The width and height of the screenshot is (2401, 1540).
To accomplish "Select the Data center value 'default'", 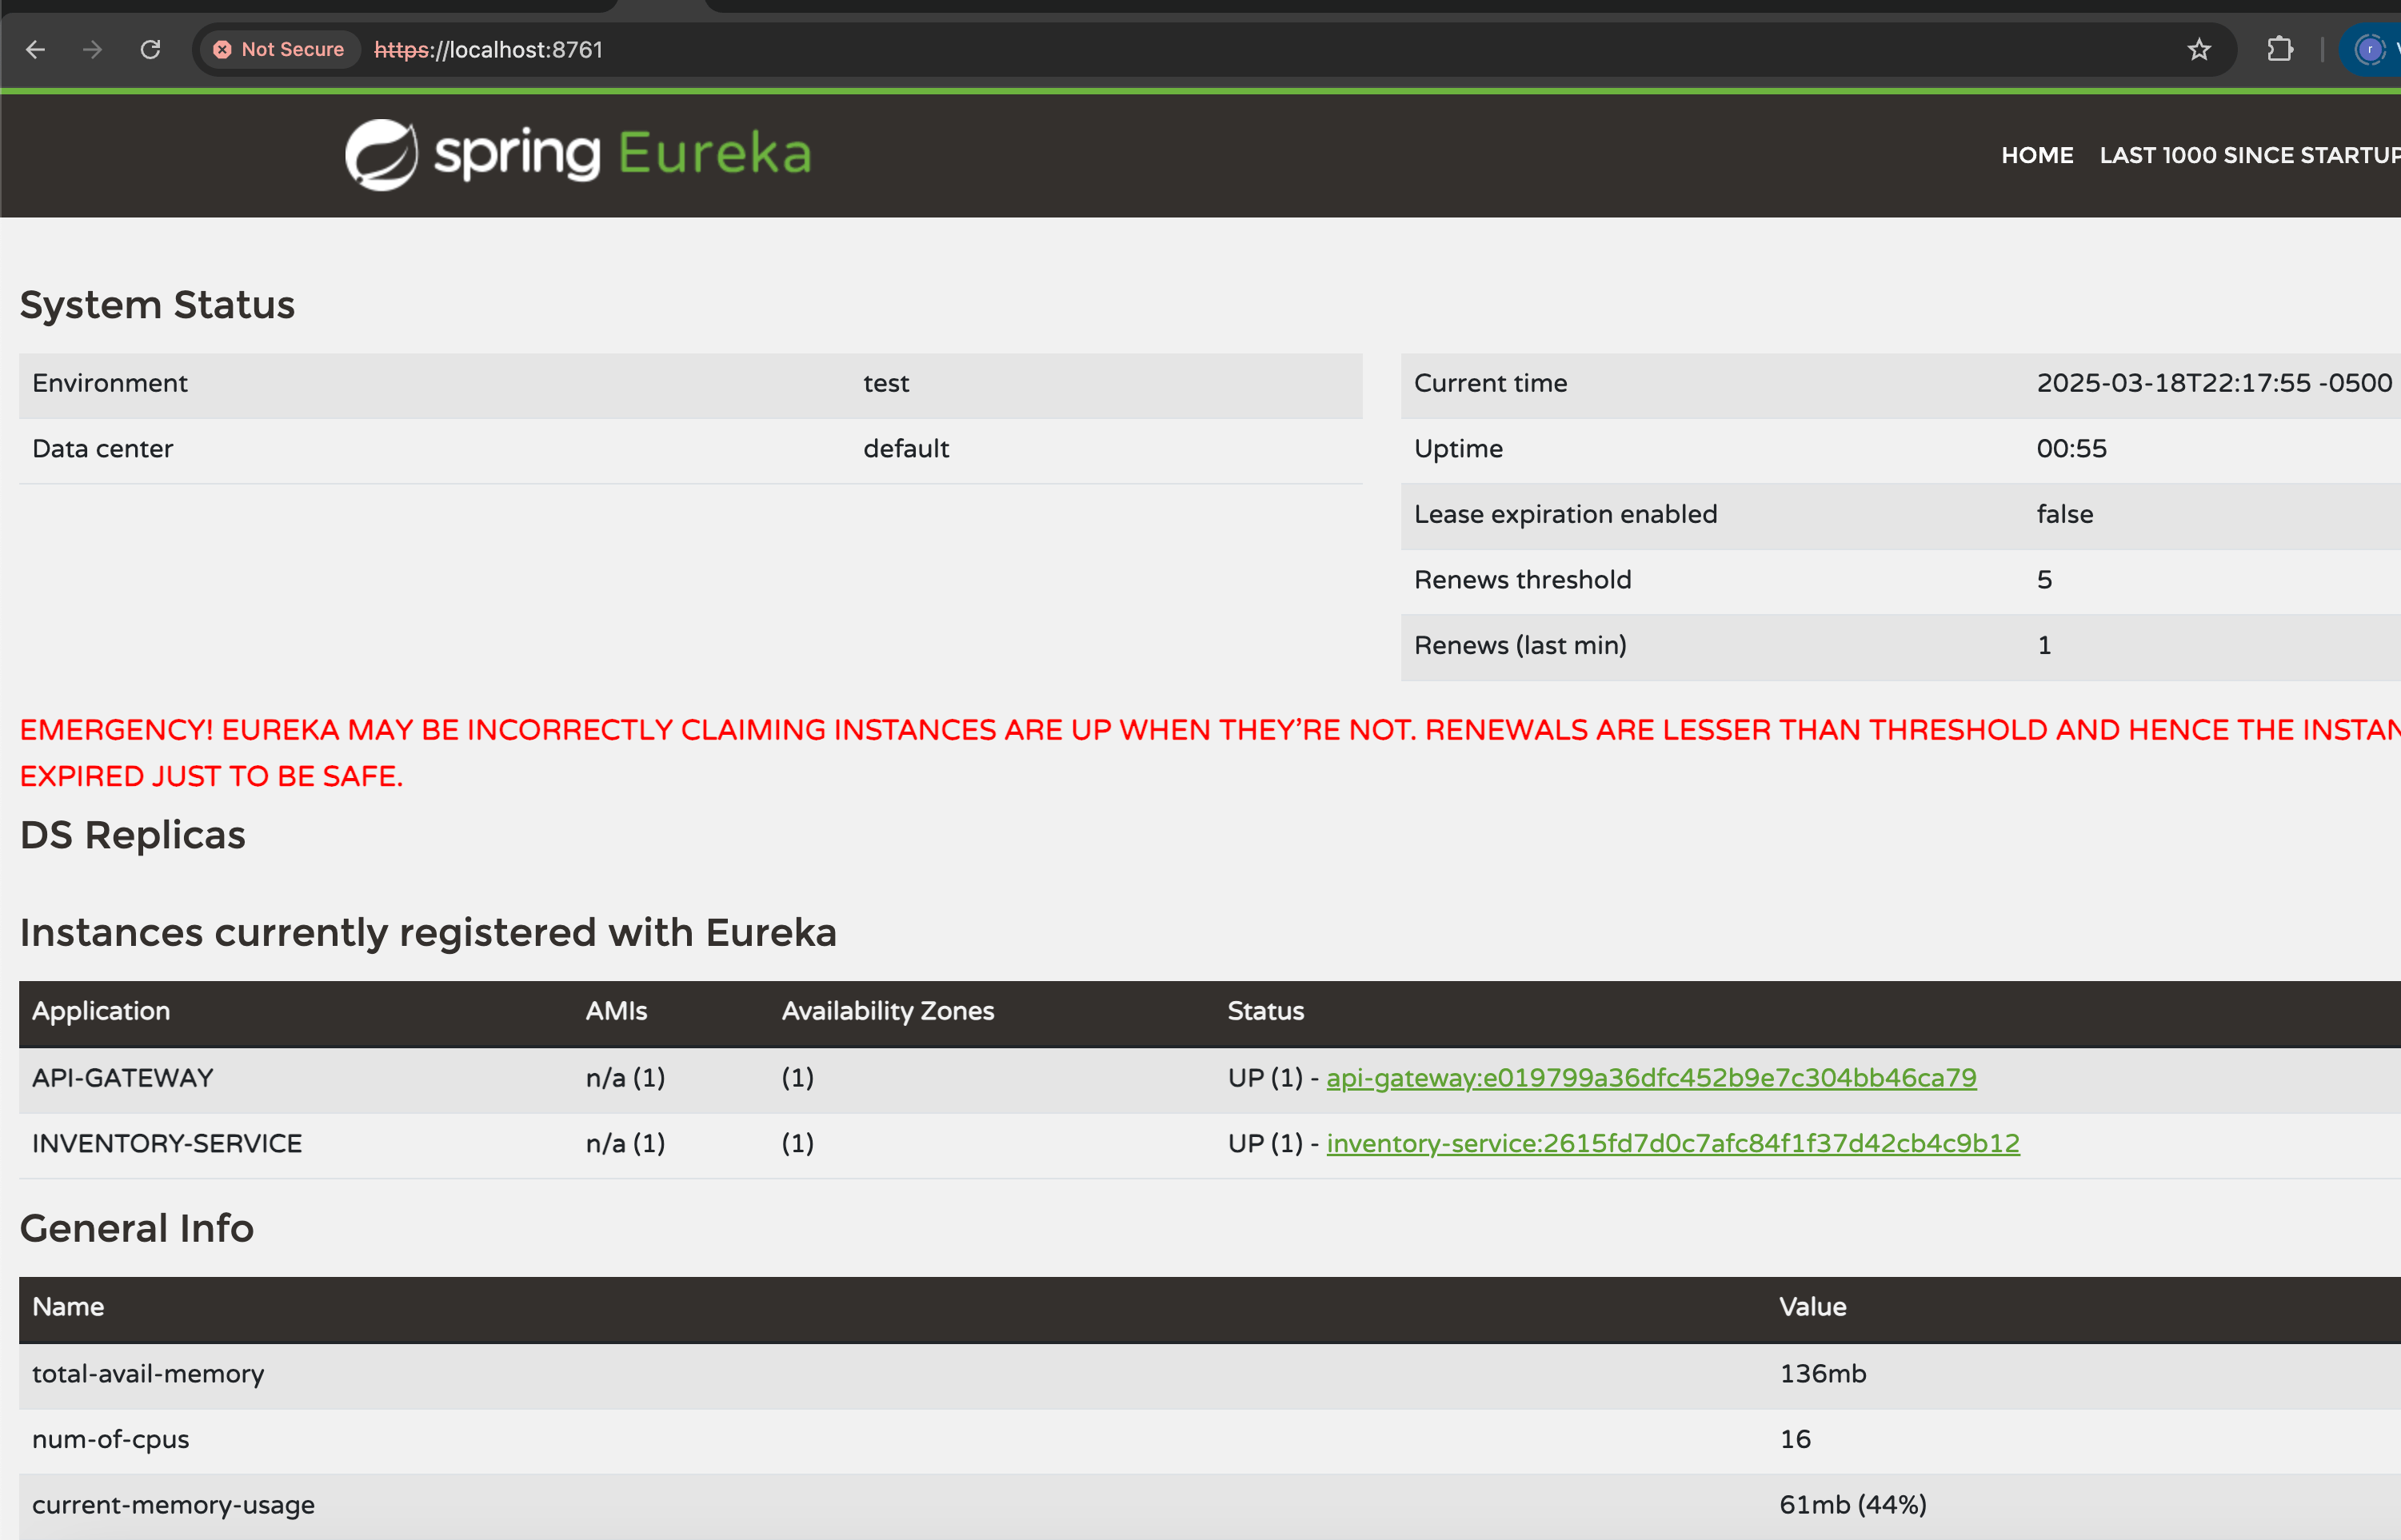I will (x=906, y=448).
